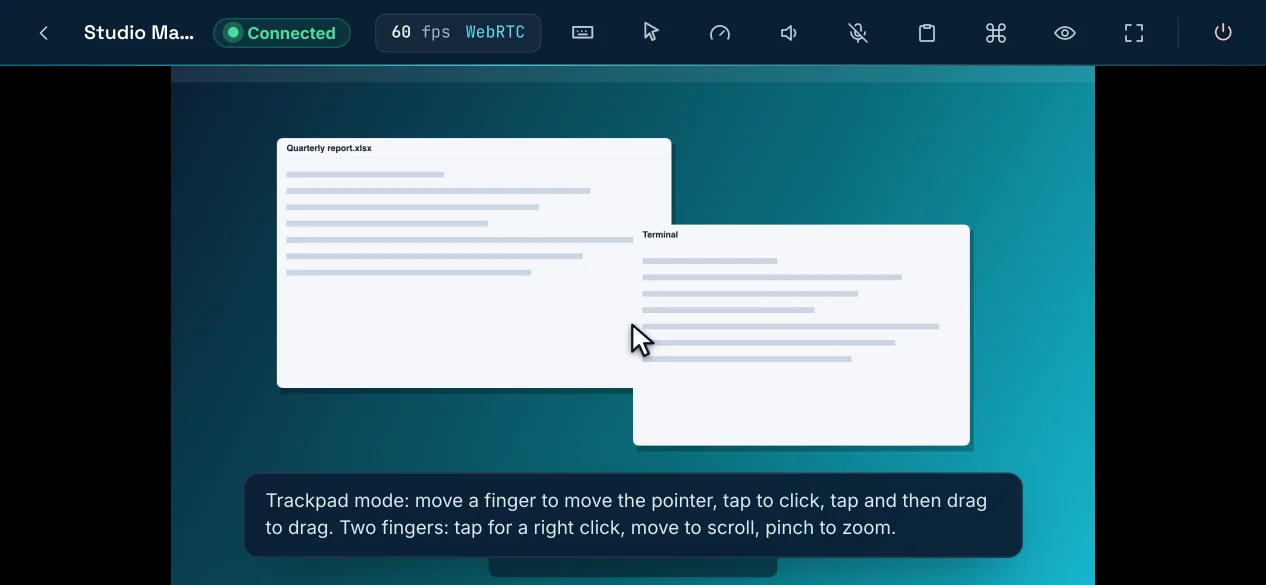Screen dimensions: 1266x585
Task: Click the Trackpad mode hint message
Action: pos(633,515)
